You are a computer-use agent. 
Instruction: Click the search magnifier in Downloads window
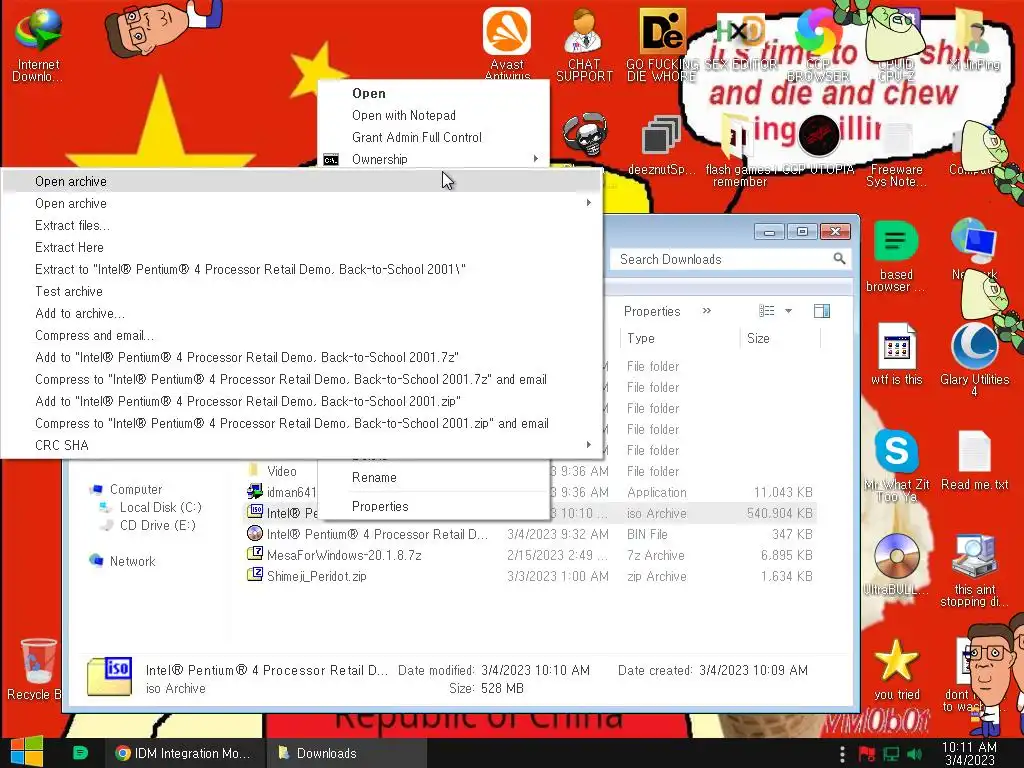tap(839, 259)
